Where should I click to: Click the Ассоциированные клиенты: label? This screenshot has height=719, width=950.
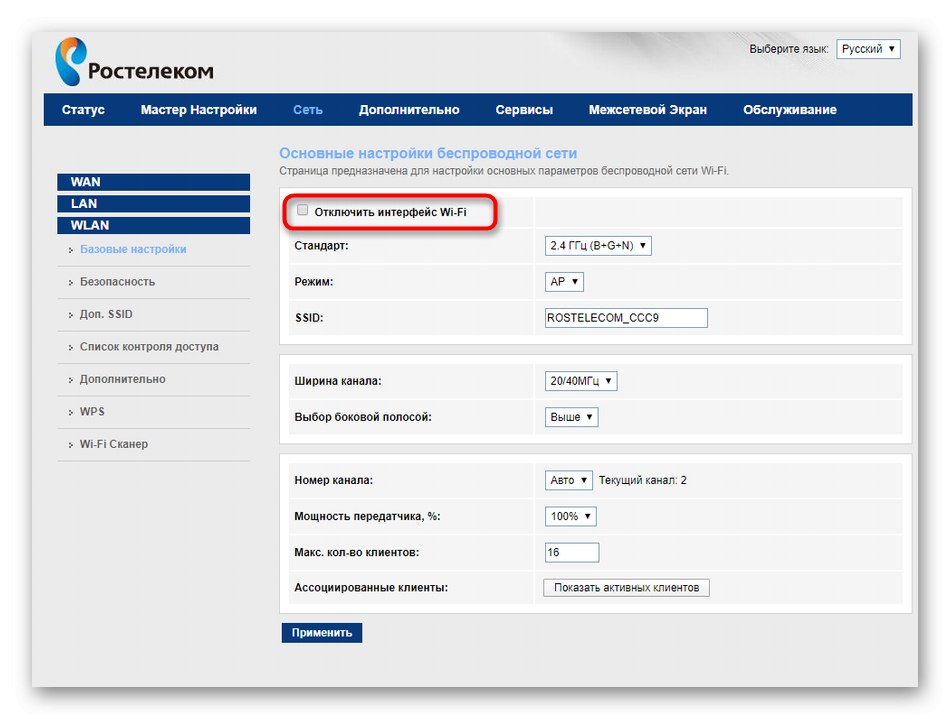point(371,588)
